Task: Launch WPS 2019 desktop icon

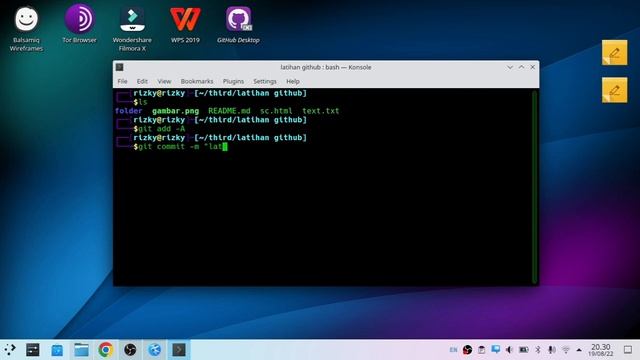Action: (x=185, y=24)
